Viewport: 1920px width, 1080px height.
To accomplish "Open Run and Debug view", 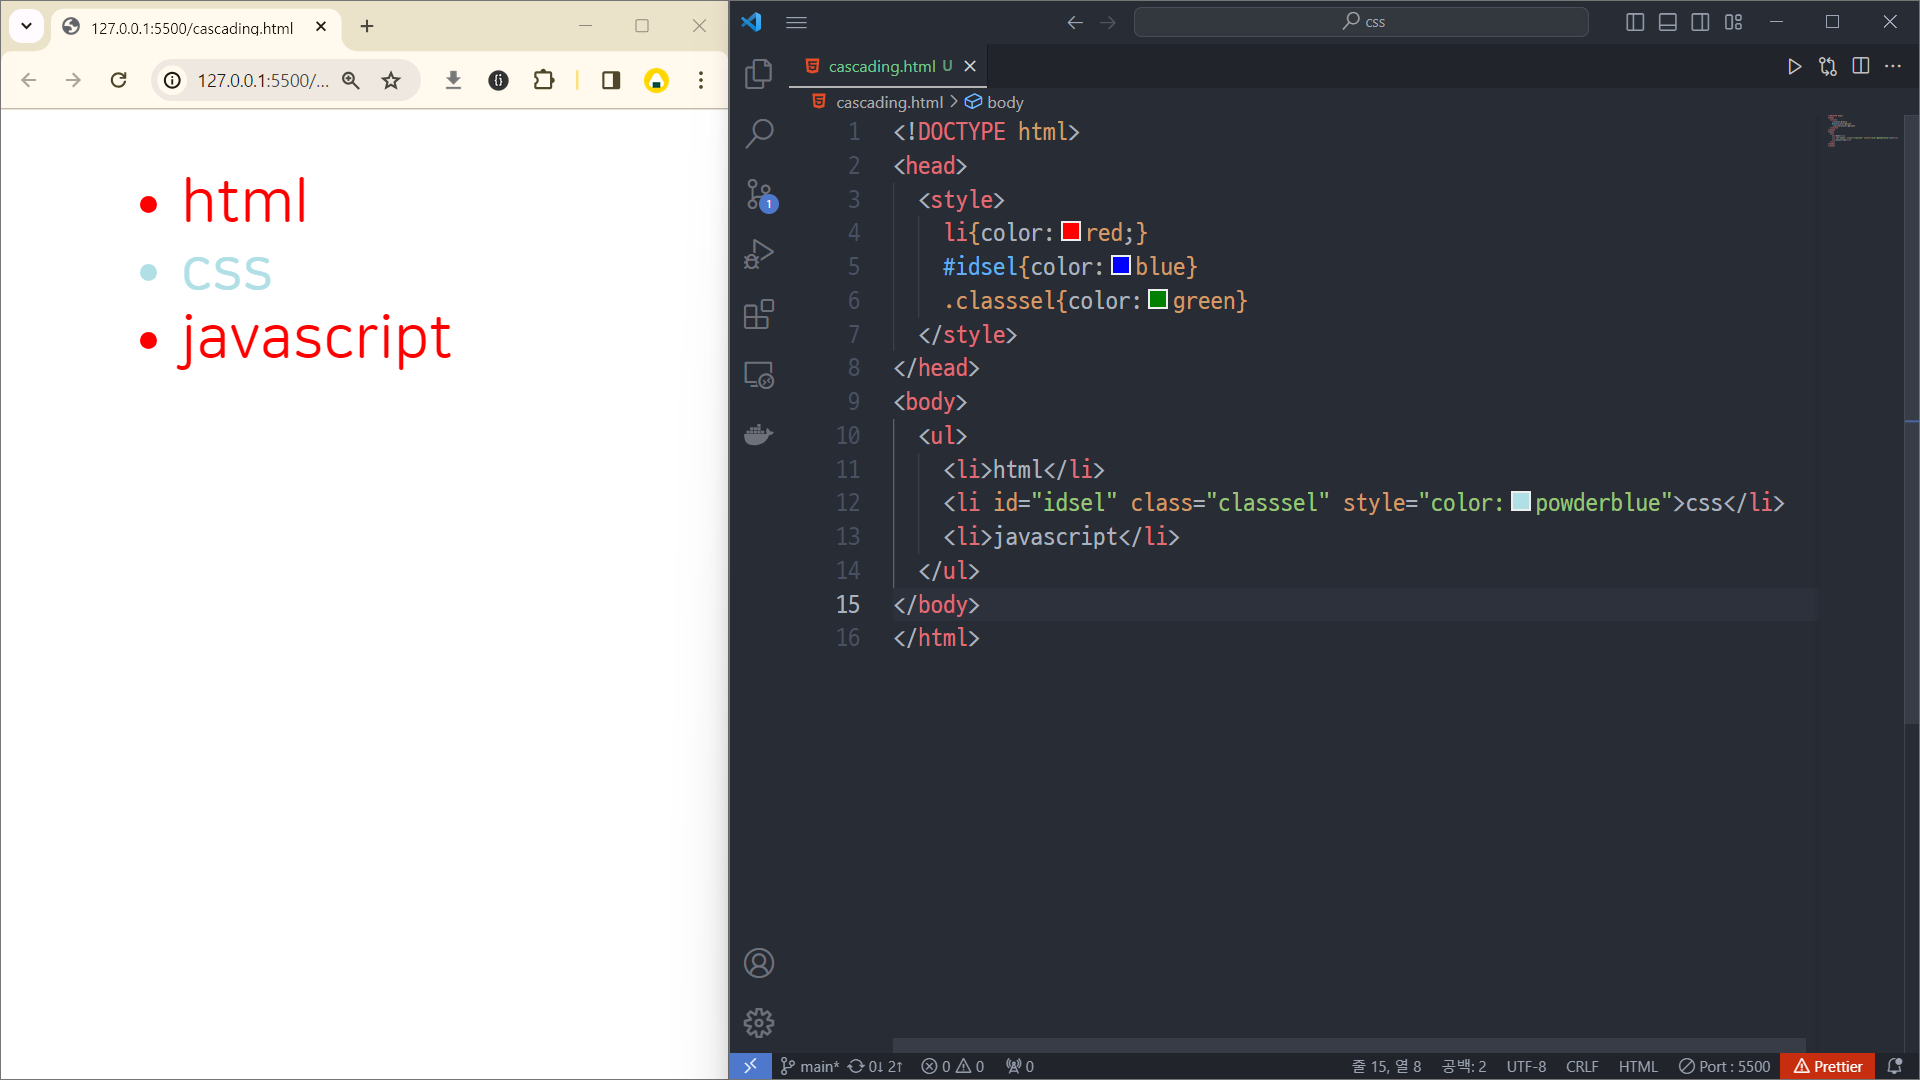I will [759, 254].
